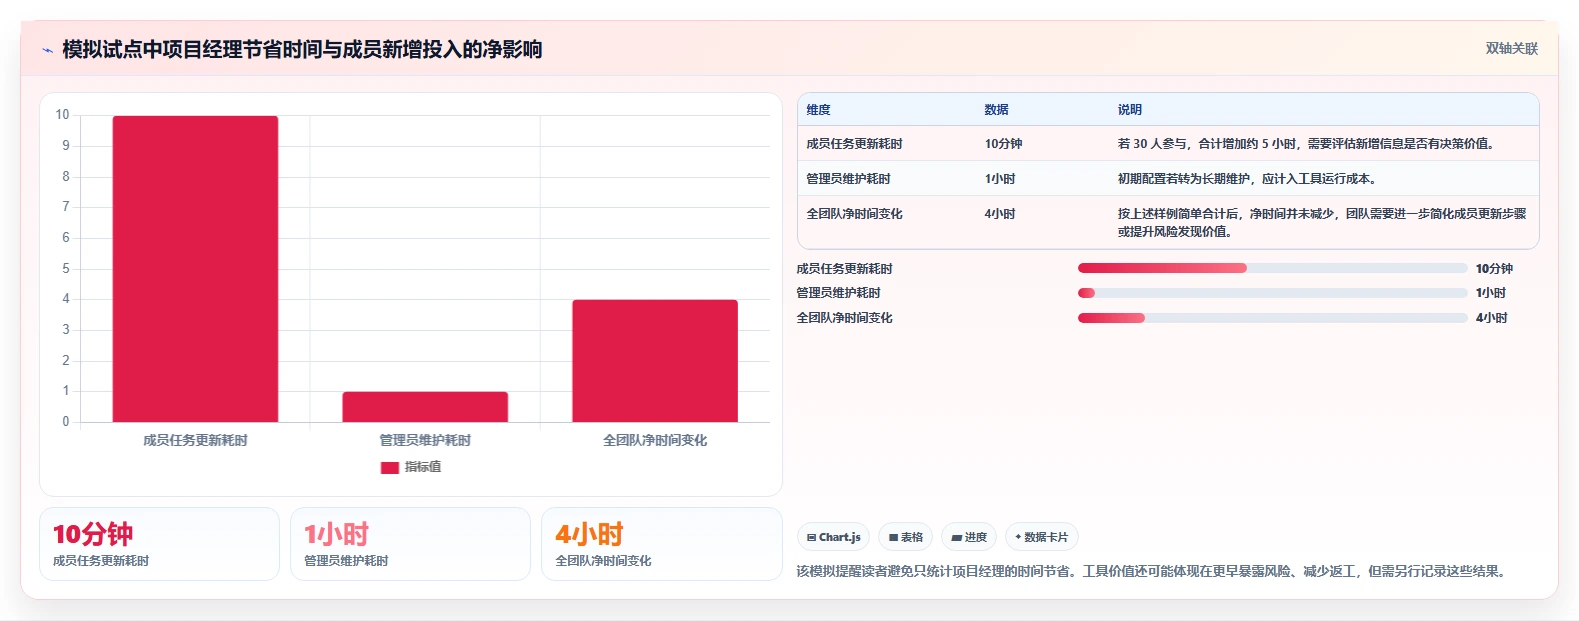Click progress value label 4小时
Screen dimensions: 1579x621
pyautogui.click(x=1491, y=318)
